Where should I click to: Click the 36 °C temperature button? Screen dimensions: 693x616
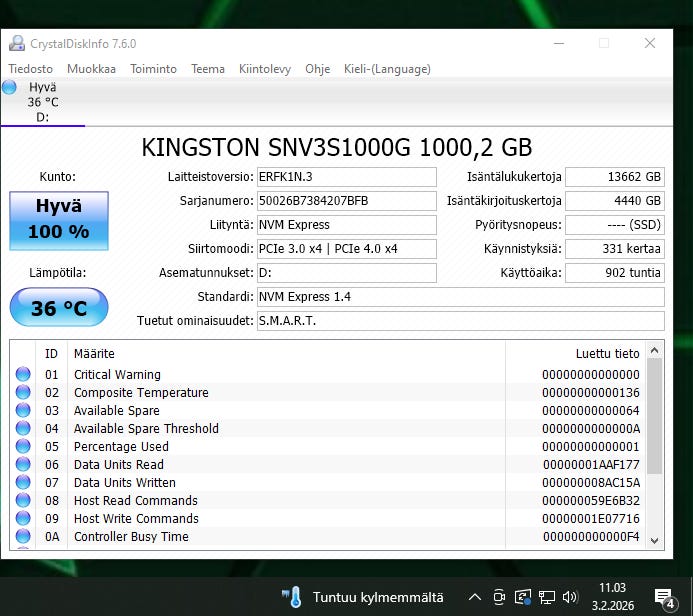[x=58, y=308]
